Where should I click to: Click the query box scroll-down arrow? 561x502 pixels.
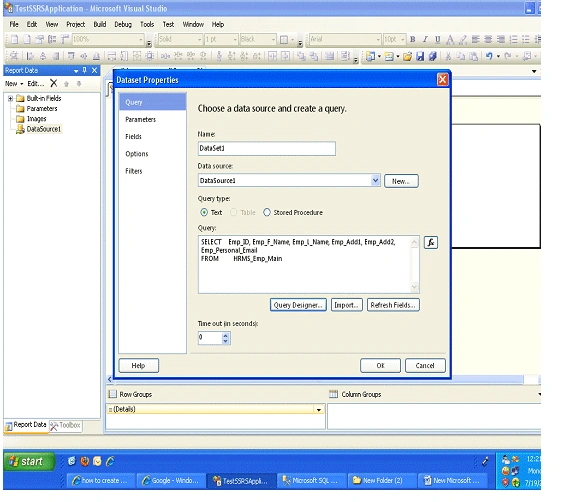[414, 287]
